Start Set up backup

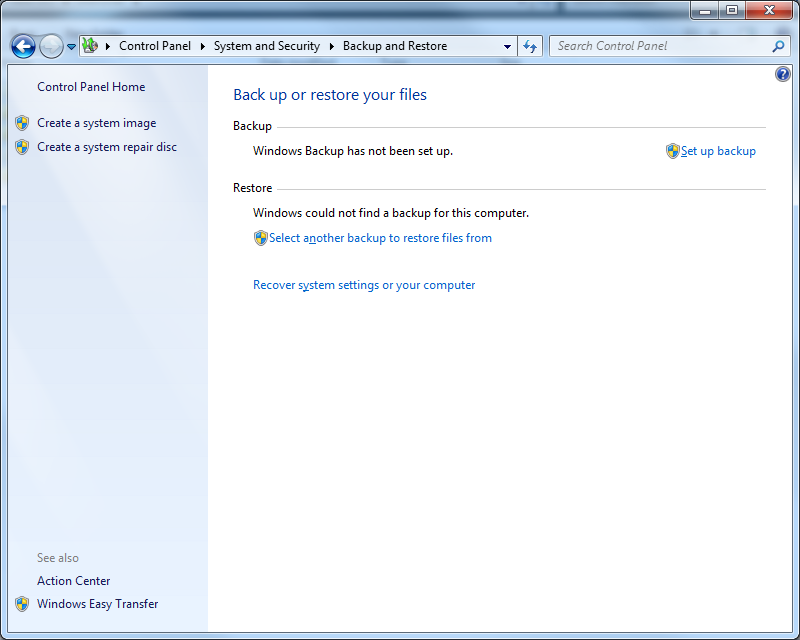[x=718, y=151]
